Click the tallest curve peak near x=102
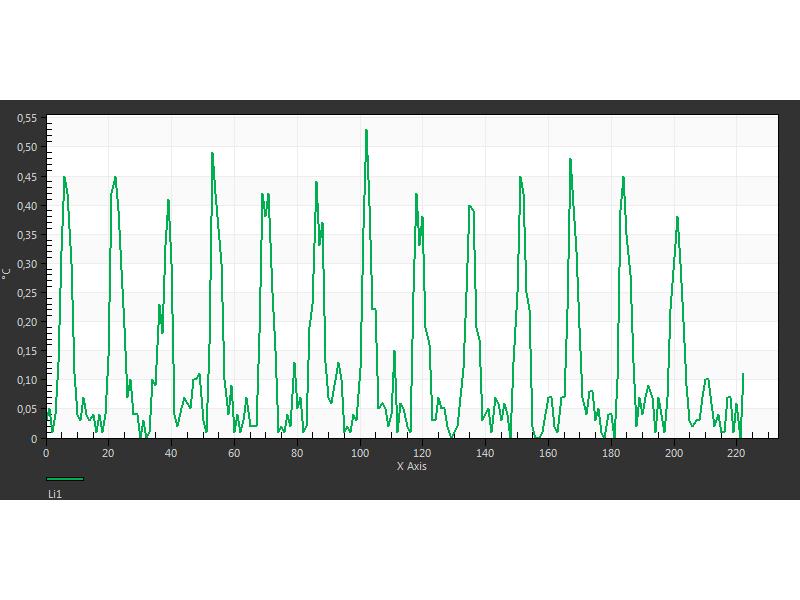The width and height of the screenshot is (800, 600). click(366, 131)
